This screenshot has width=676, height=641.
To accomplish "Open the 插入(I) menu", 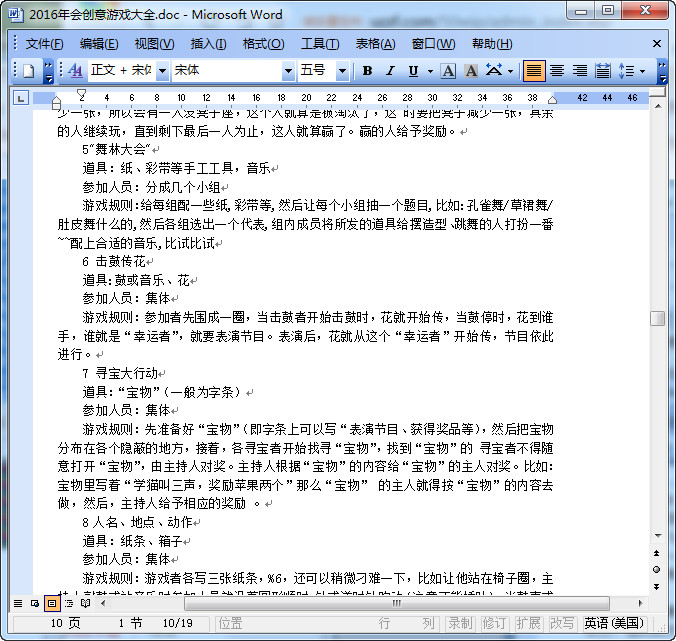I will click(208, 44).
